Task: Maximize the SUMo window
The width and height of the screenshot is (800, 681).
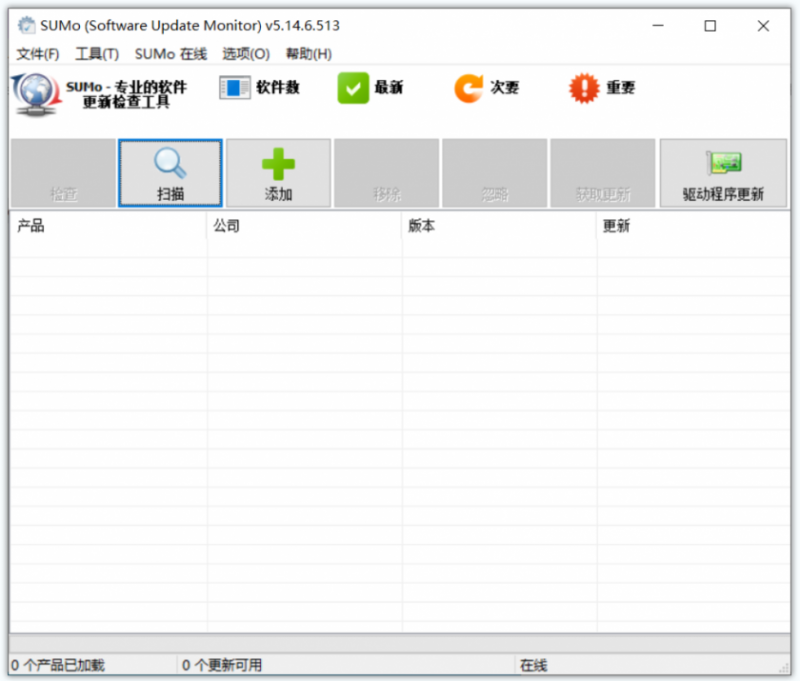Action: click(710, 26)
